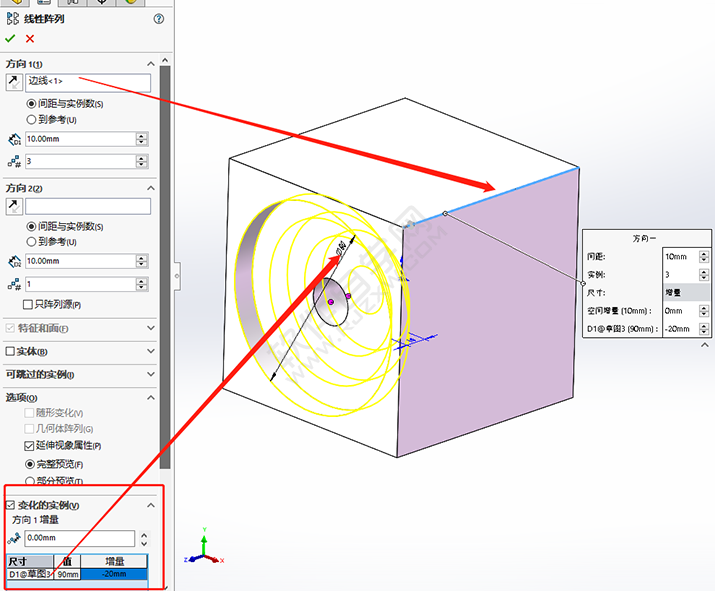Viewport: 715px width, 591px height.
Task: Click the instance count icon in 方向 2
Action: coord(14,285)
